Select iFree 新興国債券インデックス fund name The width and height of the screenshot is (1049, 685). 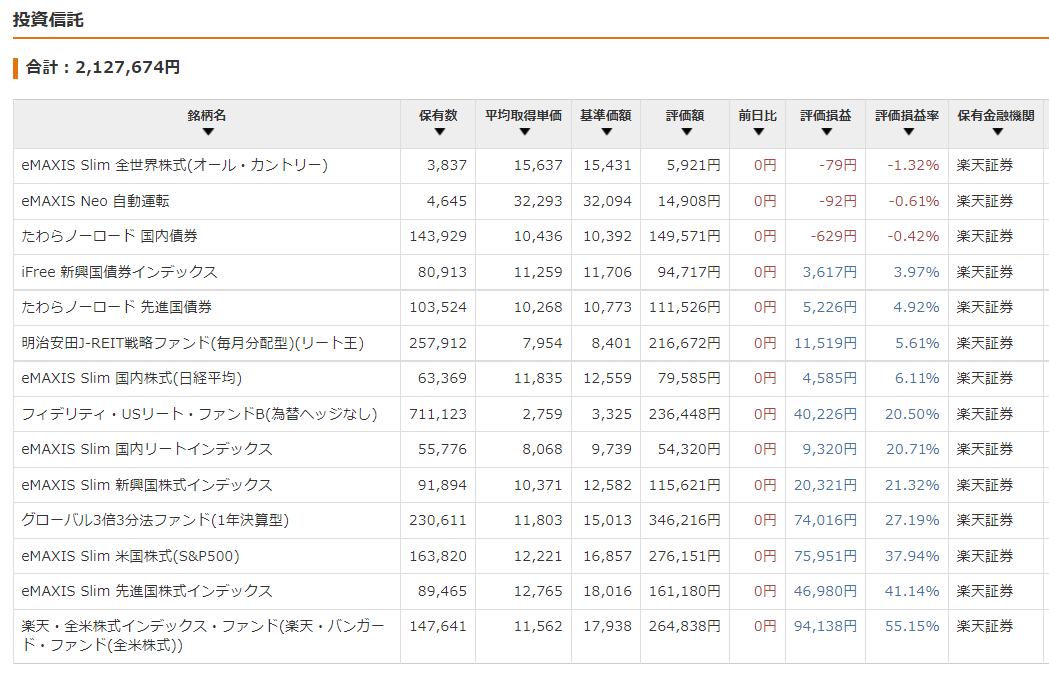[x=119, y=272]
